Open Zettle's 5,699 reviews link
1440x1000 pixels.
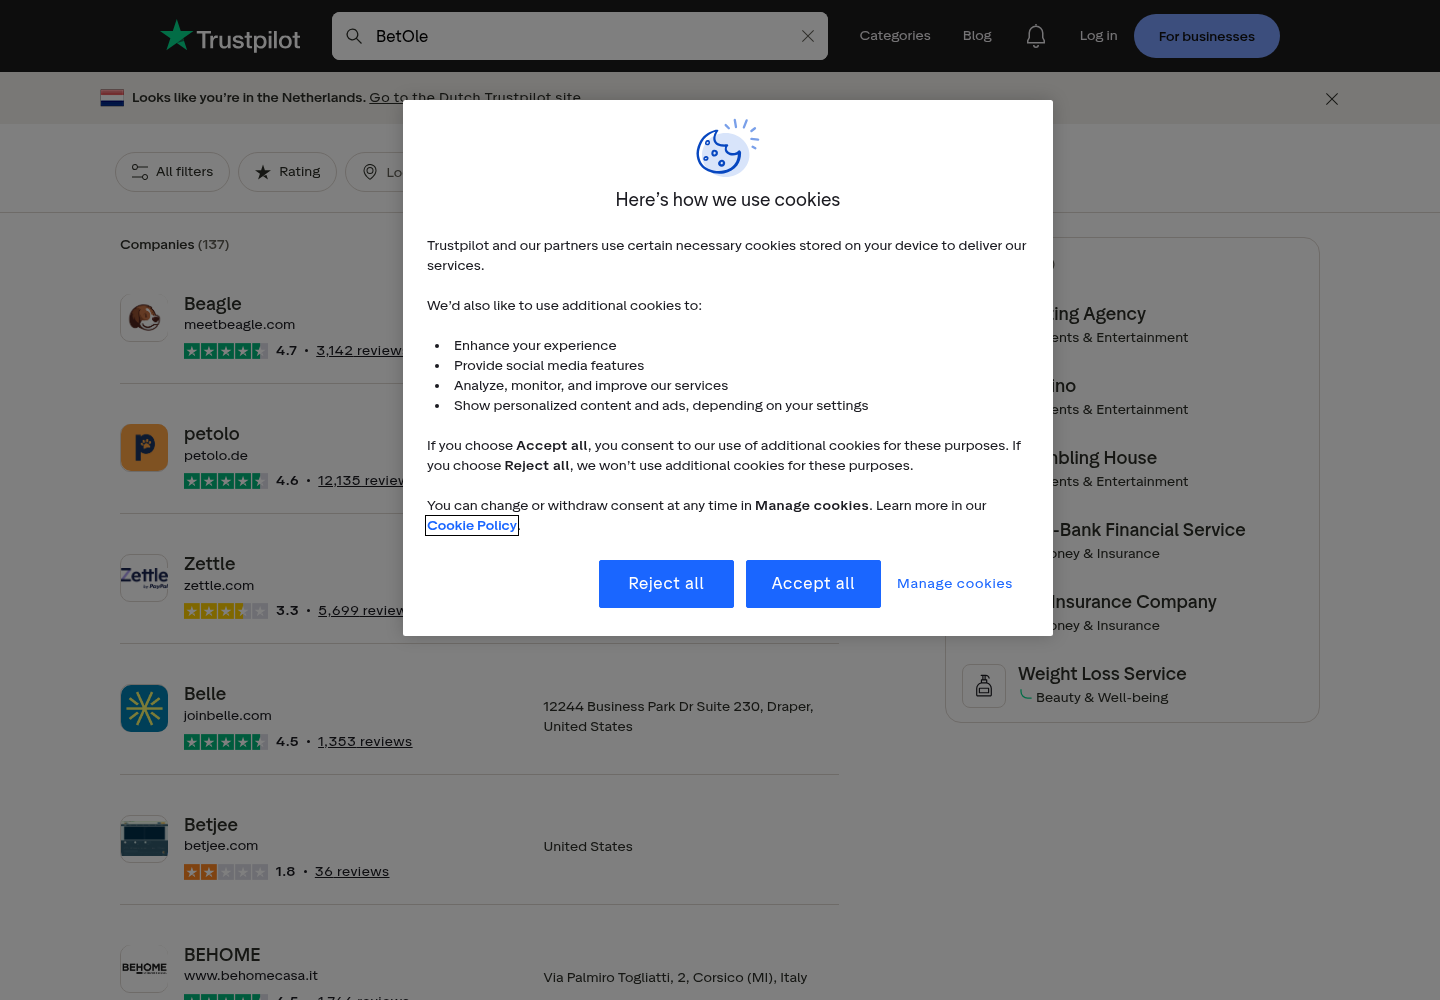point(361,611)
